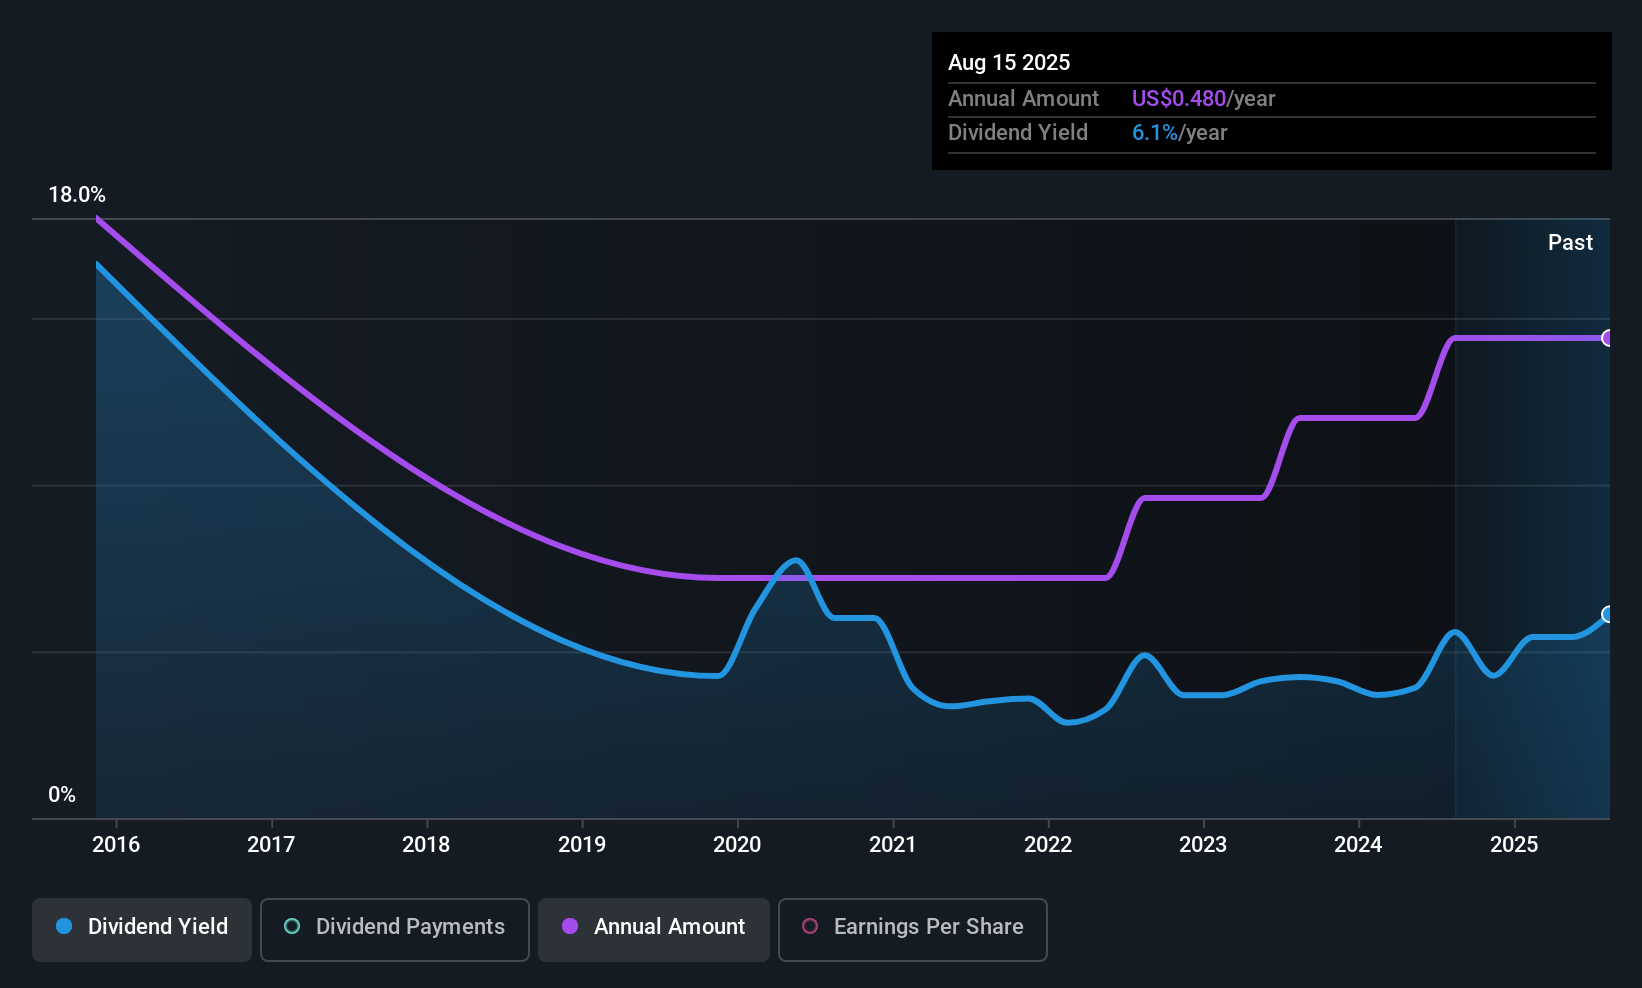Click the 2020 year label

(737, 845)
